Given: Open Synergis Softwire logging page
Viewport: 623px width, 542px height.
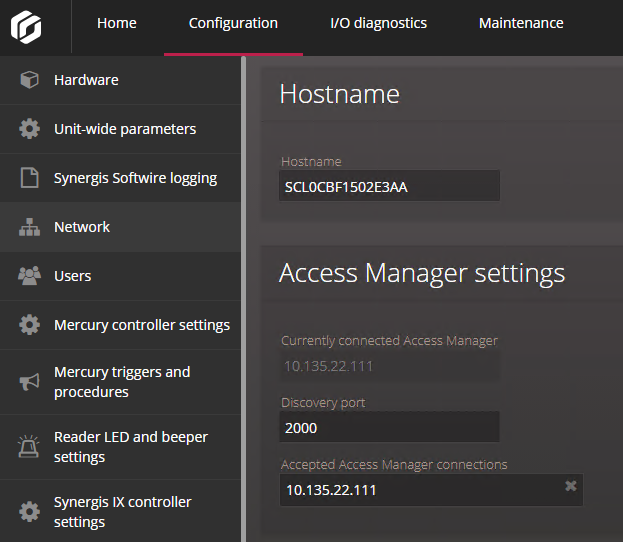Looking at the screenshot, I should [x=120, y=178].
